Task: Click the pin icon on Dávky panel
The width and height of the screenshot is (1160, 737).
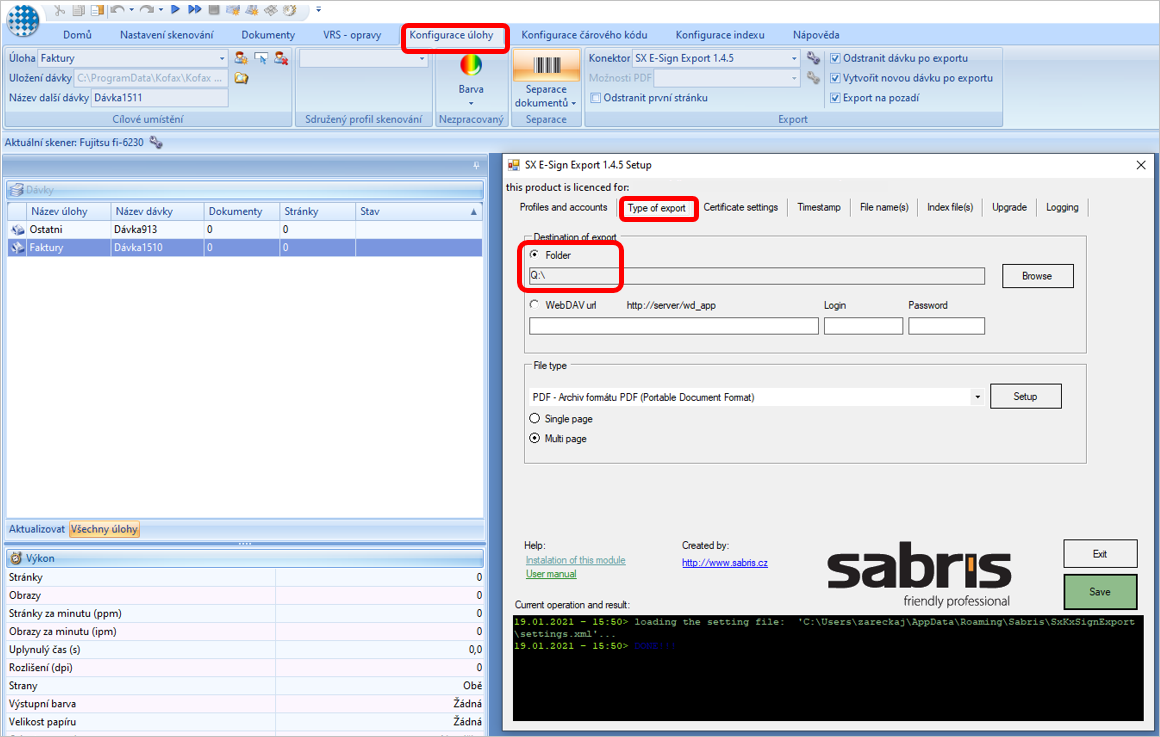Action: click(476, 165)
